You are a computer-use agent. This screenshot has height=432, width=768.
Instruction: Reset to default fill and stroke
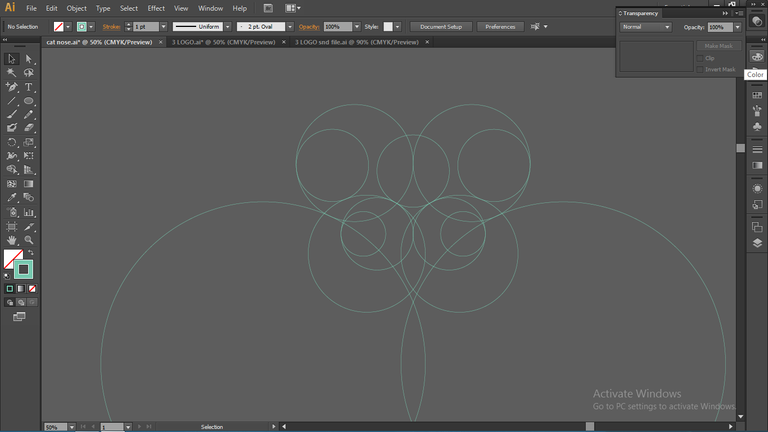tap(7, 276)
